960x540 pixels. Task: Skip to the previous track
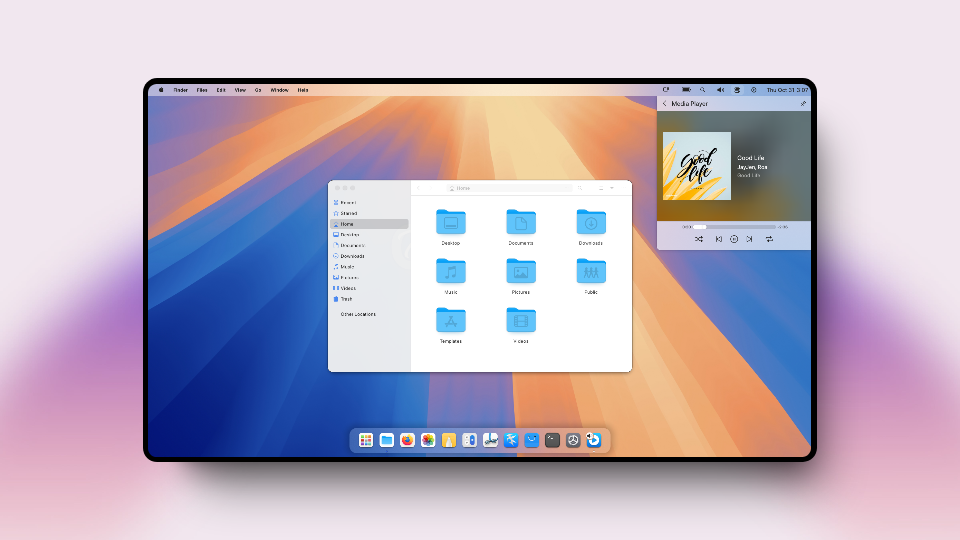pyautogui.click(x=719, y=239)
